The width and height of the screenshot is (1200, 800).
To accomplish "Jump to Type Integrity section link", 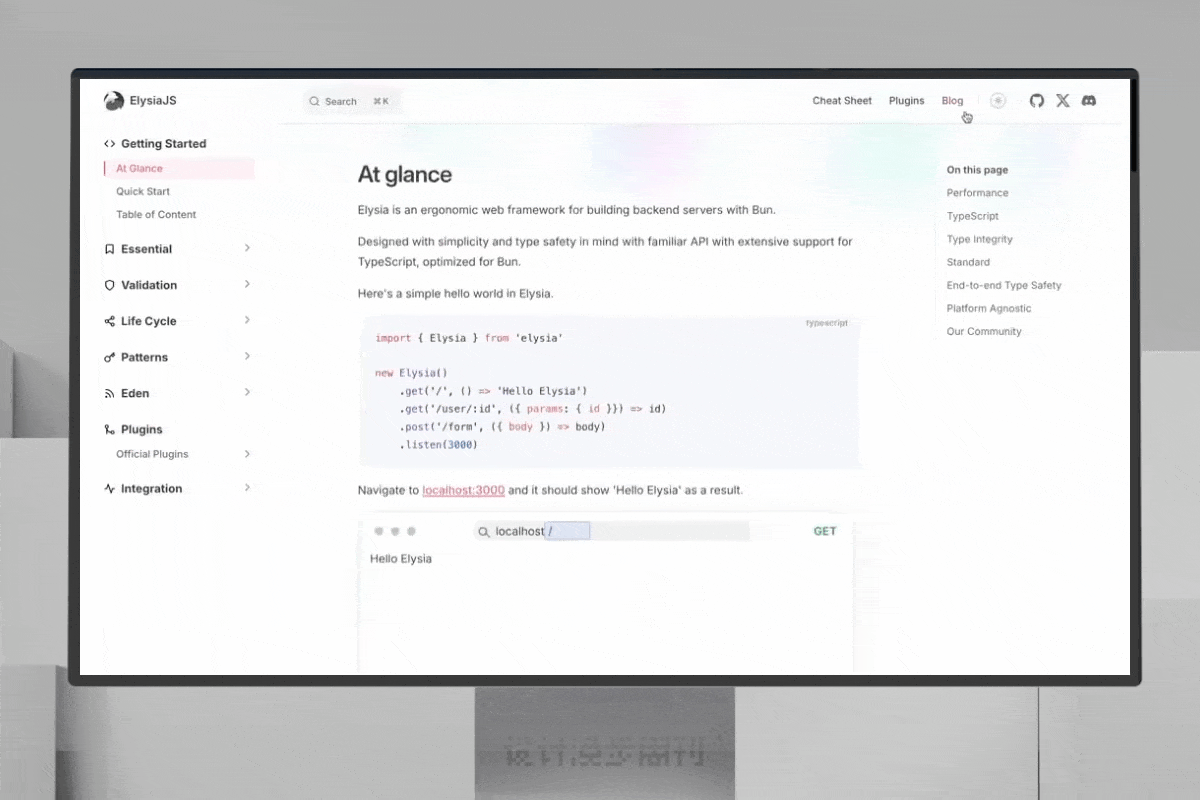I will (x=980, y=239).
